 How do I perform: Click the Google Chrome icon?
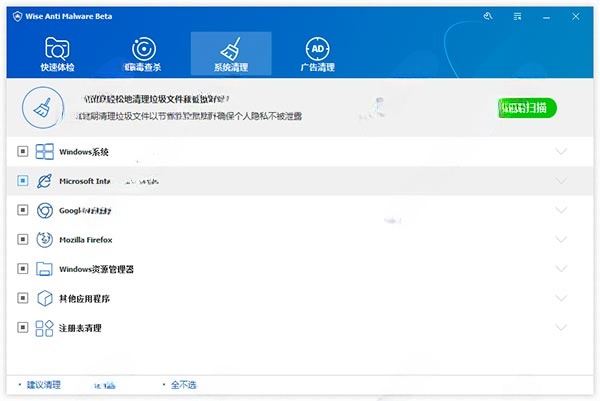click(45, 210)
